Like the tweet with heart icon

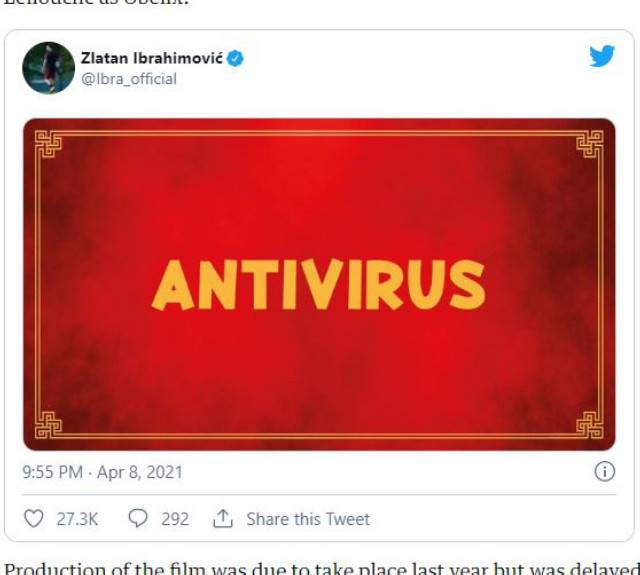coord(33,519)
